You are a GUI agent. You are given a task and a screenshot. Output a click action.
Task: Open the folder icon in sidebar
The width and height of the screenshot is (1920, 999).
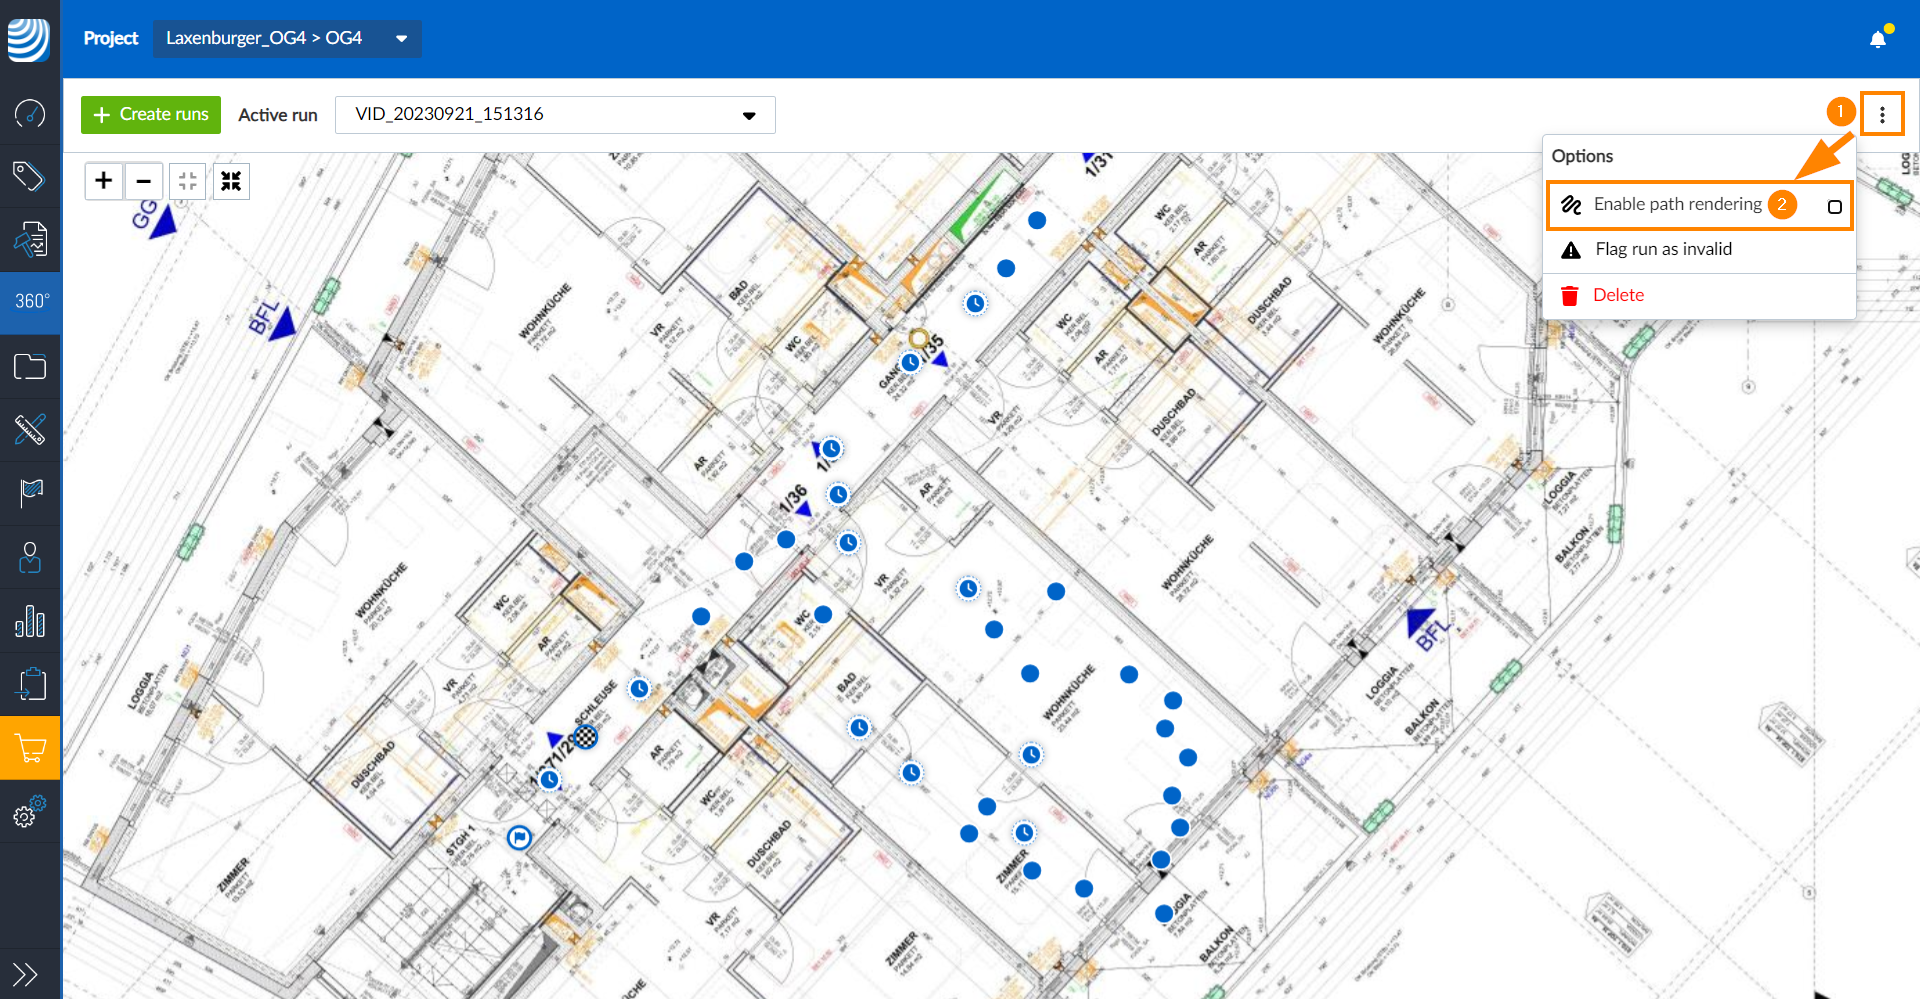point(30,367)
